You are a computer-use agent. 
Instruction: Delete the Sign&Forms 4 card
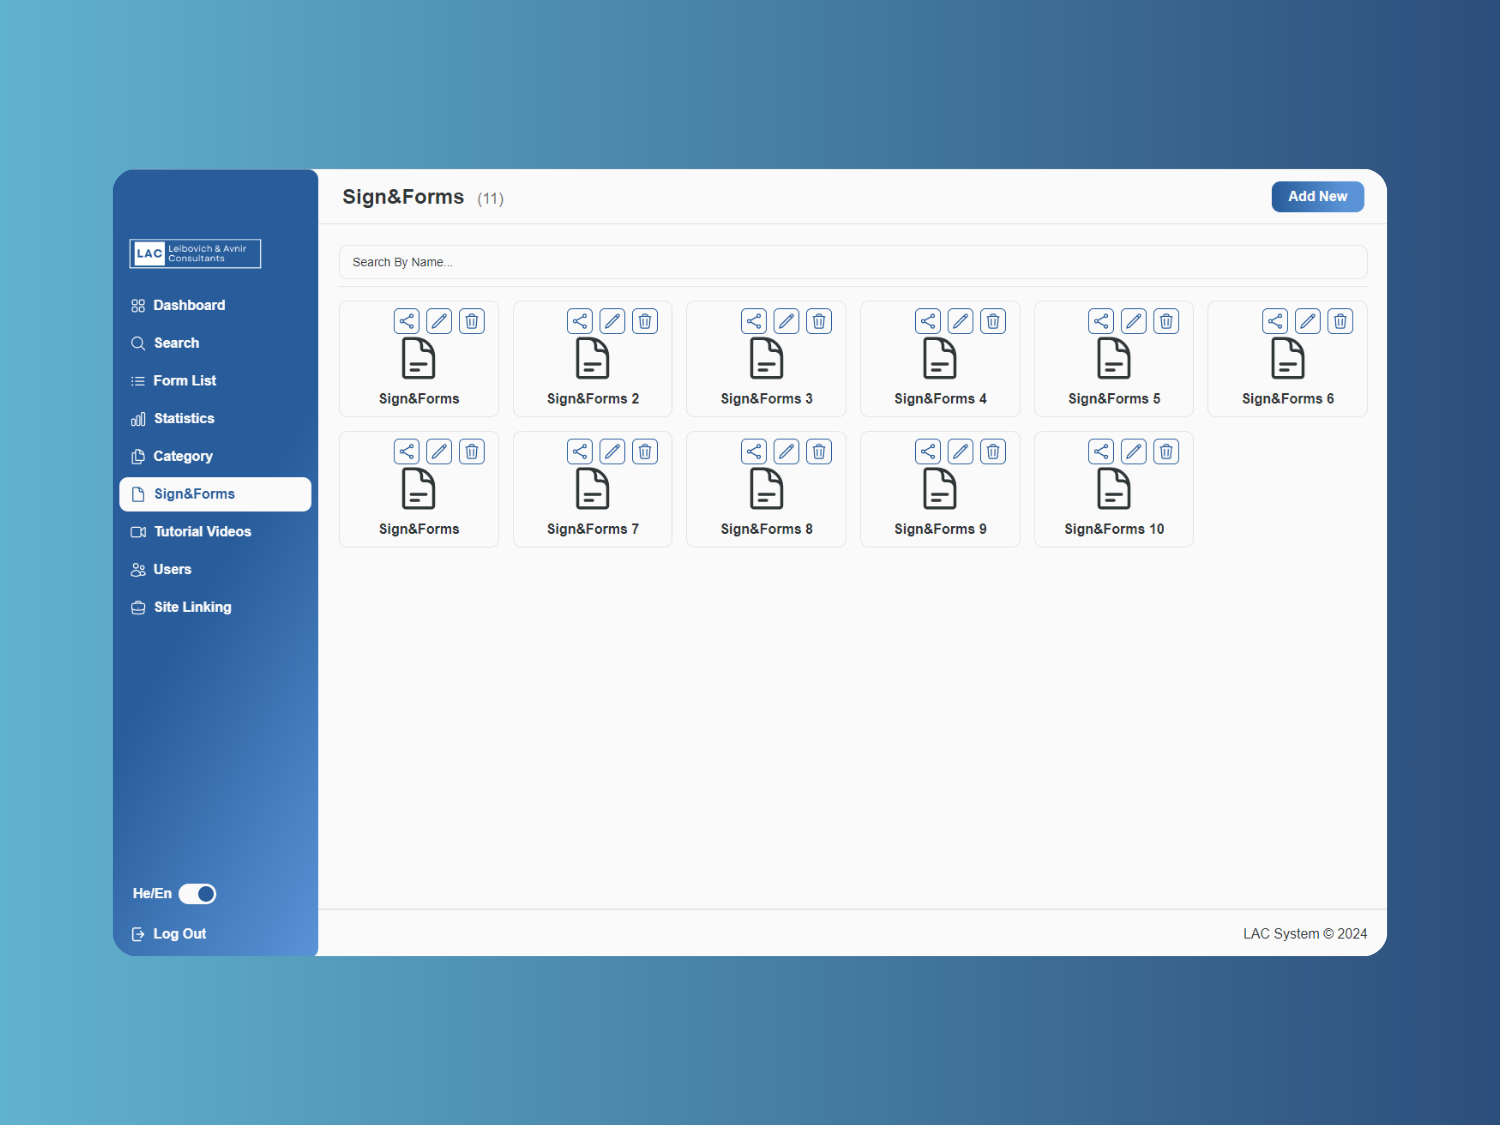coord(993,321)
